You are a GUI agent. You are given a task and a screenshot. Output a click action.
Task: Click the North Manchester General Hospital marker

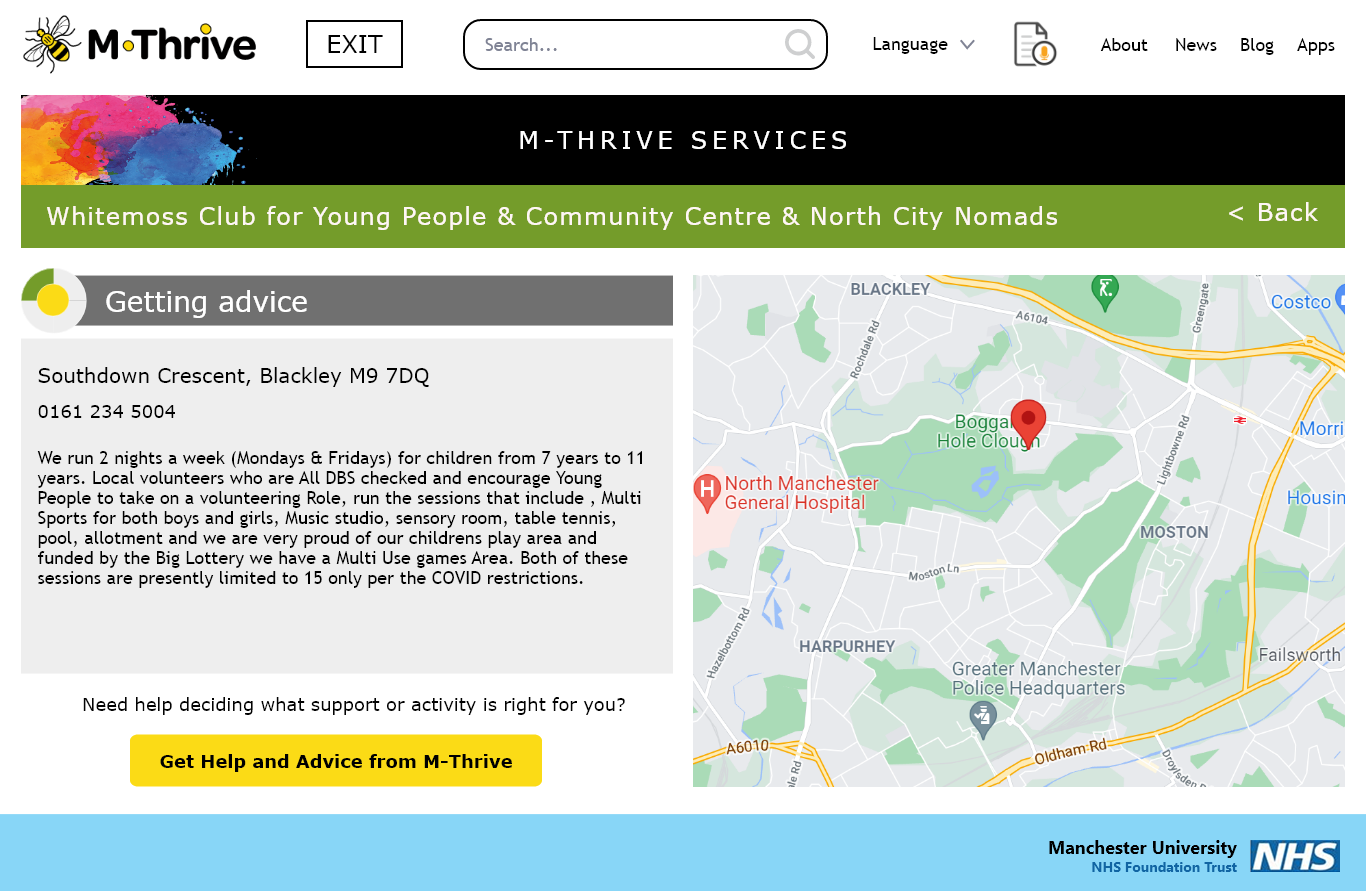pyautogui.click(x=708, y=492)
